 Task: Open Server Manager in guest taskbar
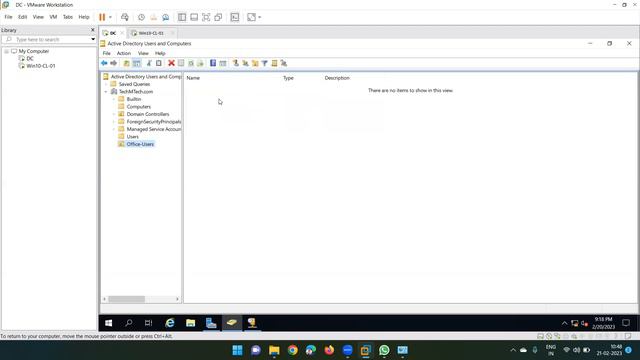click(x=211, y=323)
